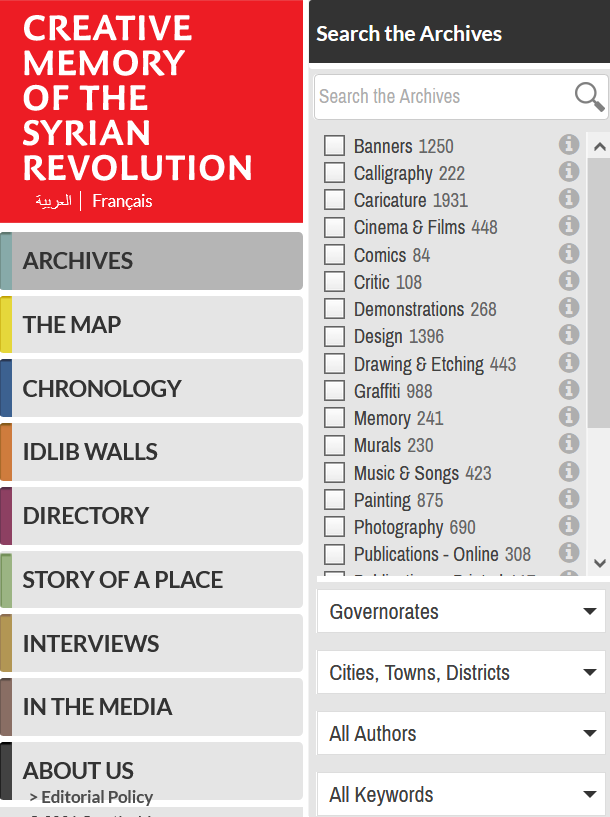
Task: Click info icon for Demonstrations
Action: coord(569,307)
